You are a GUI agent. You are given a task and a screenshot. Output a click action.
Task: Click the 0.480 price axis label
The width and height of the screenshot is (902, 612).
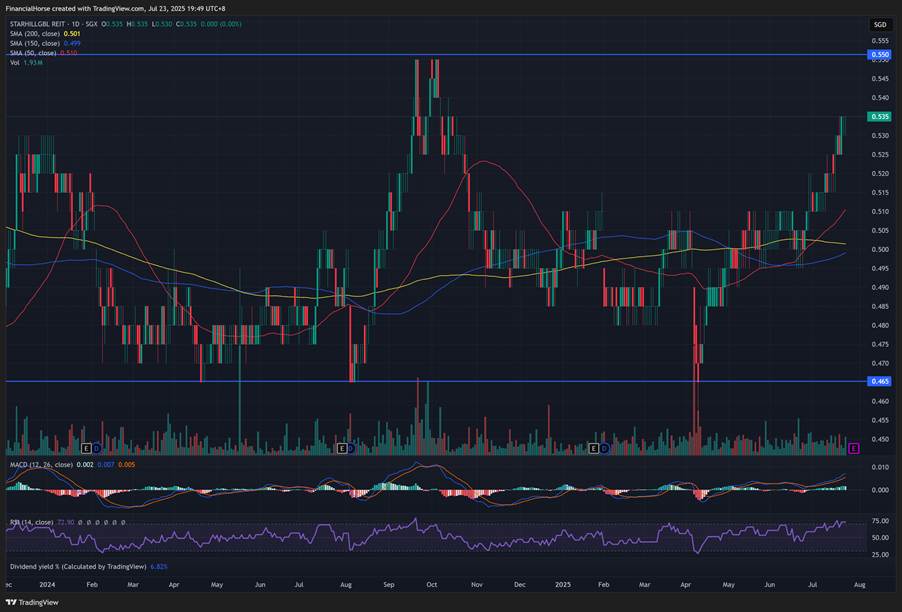coord(880,326)
